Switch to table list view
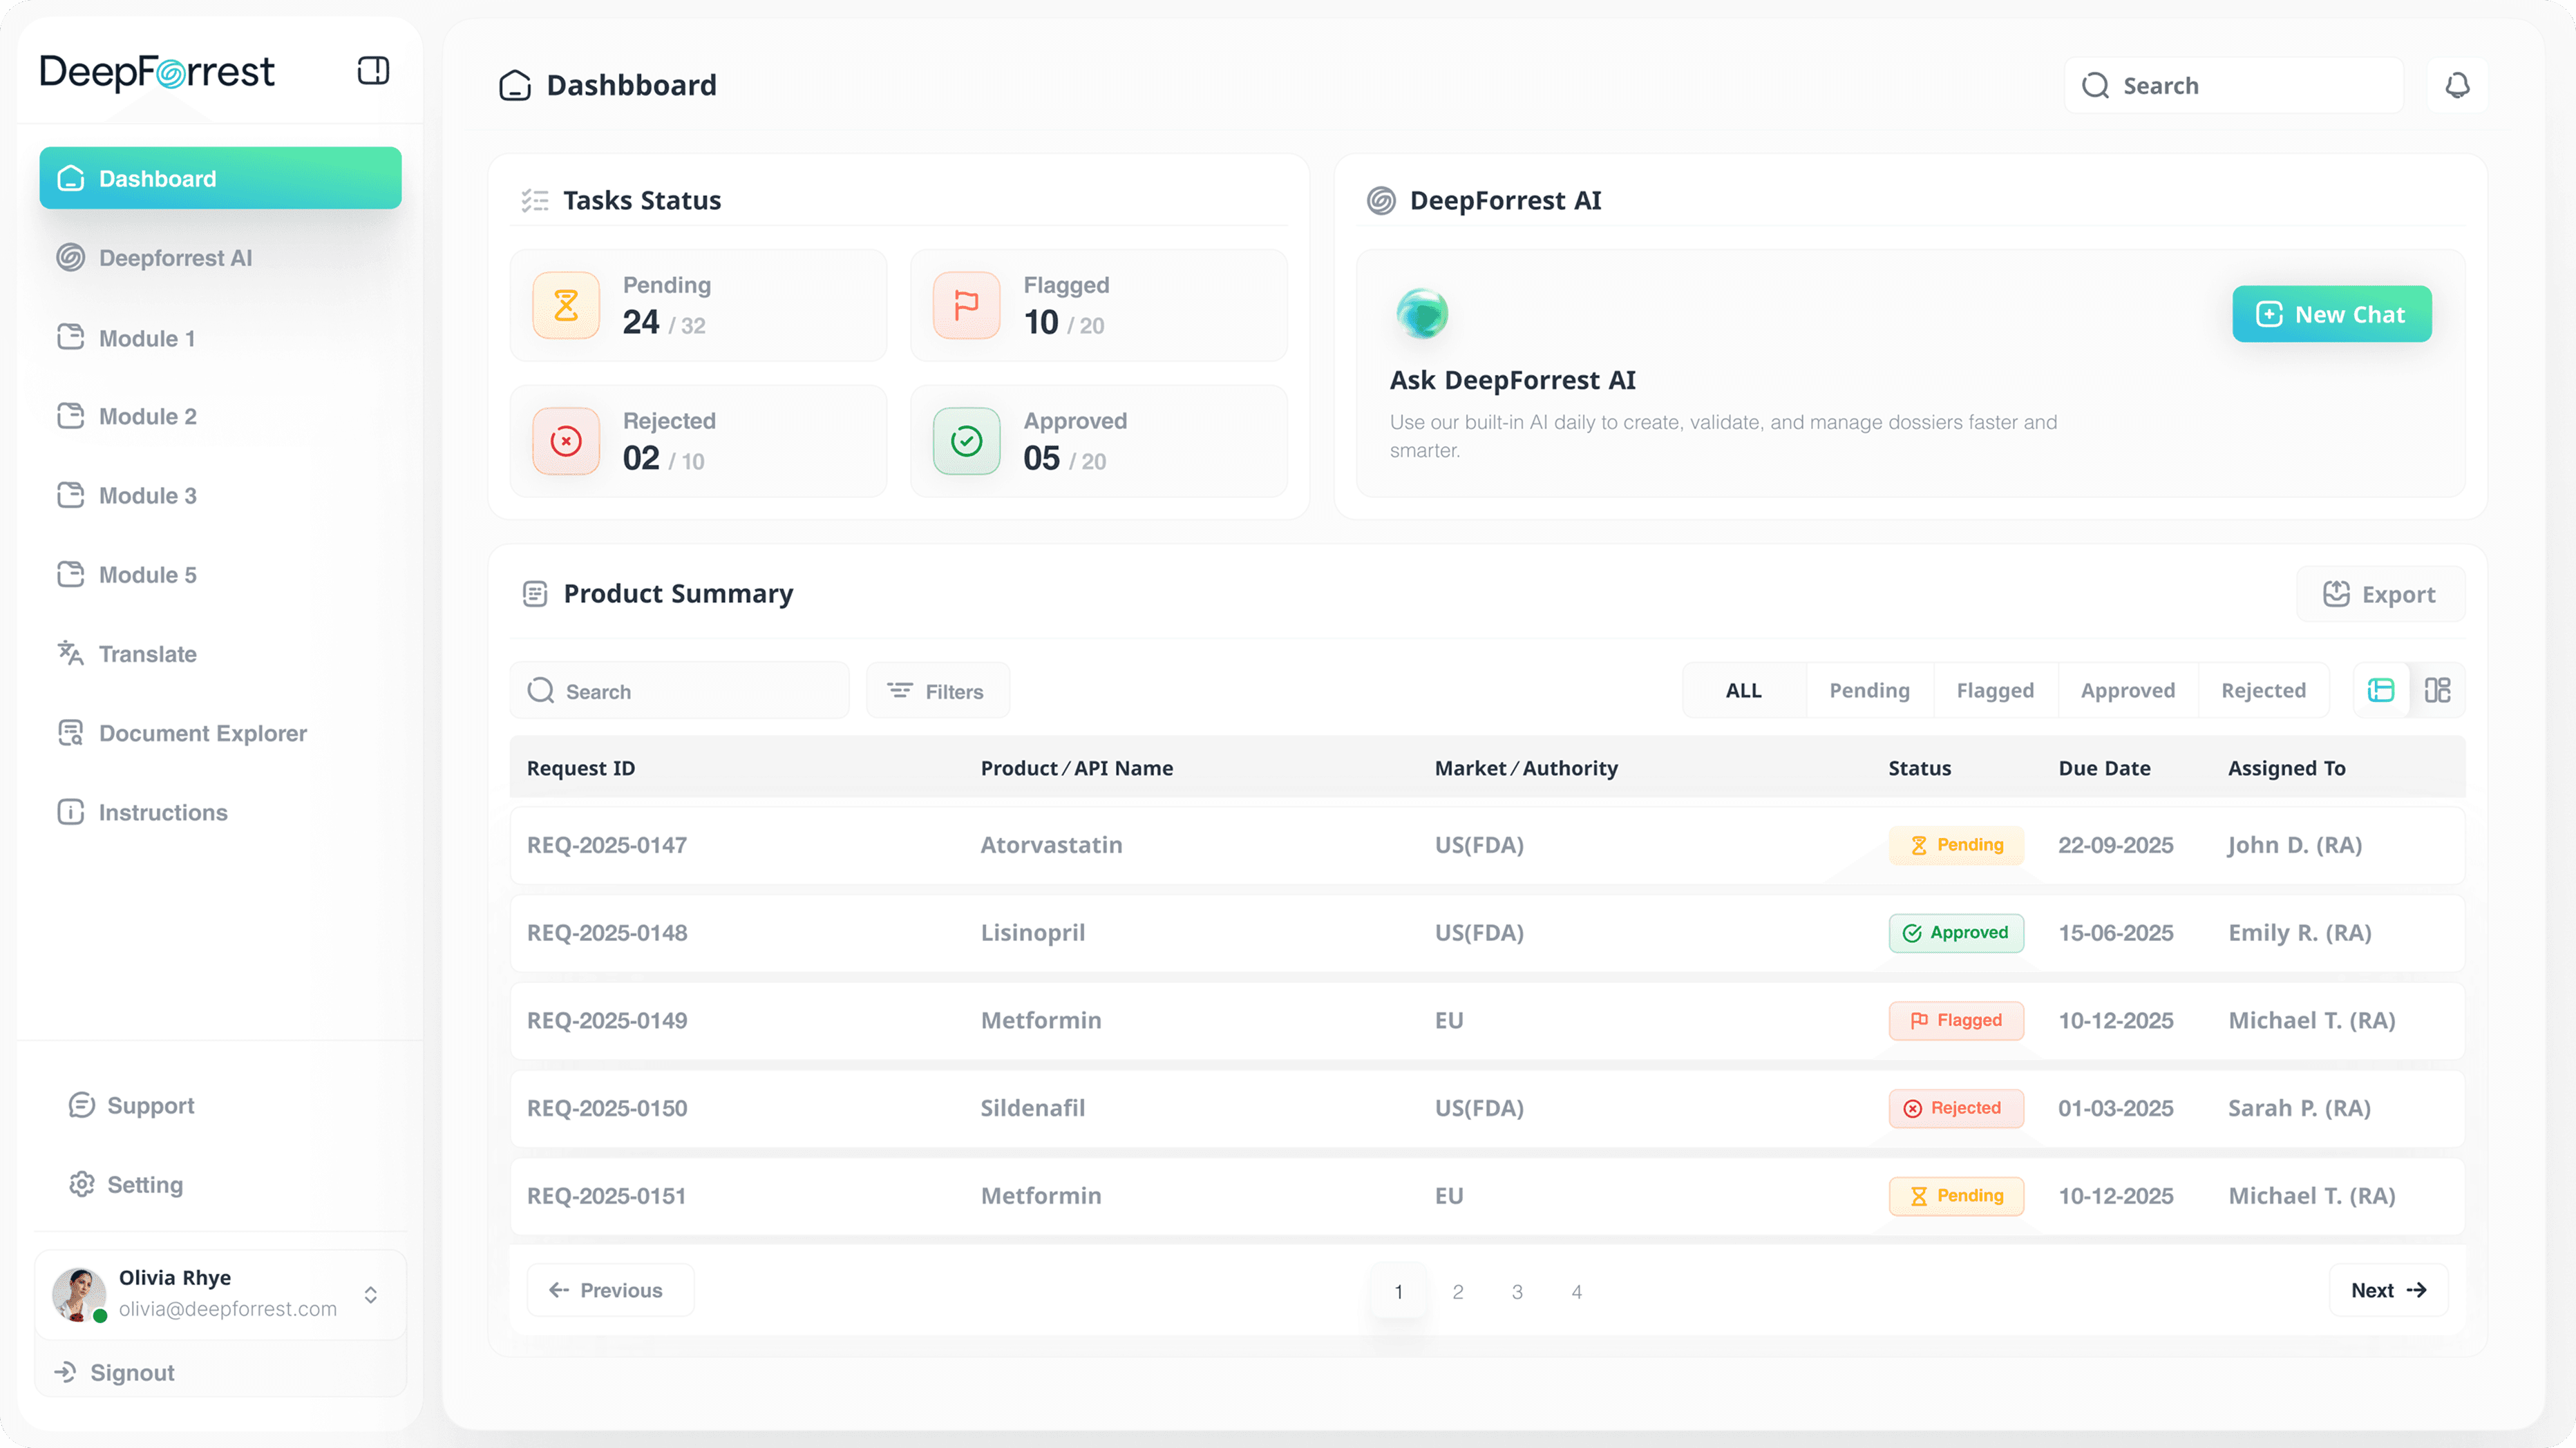Screen dimensions: 2576x1448 [x=2381, y=690]
